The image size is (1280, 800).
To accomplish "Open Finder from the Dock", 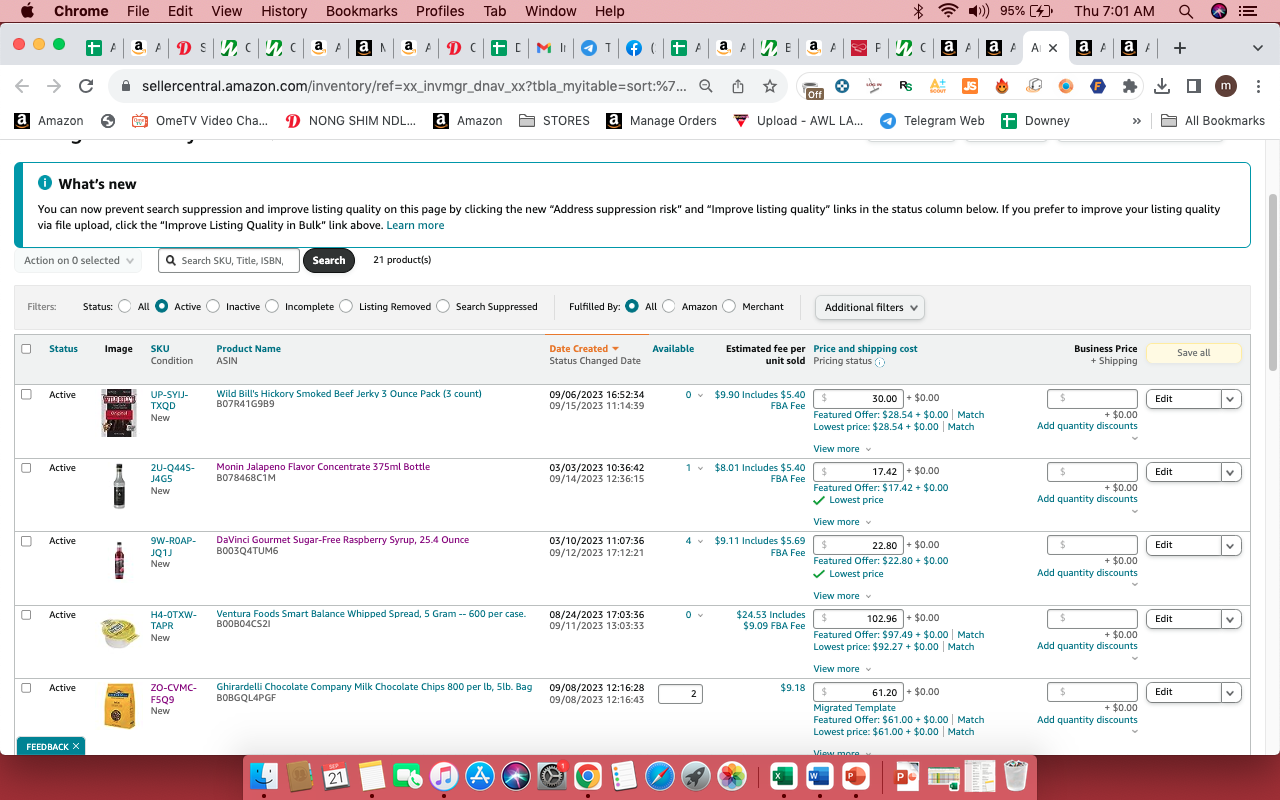I will point(265,776).
